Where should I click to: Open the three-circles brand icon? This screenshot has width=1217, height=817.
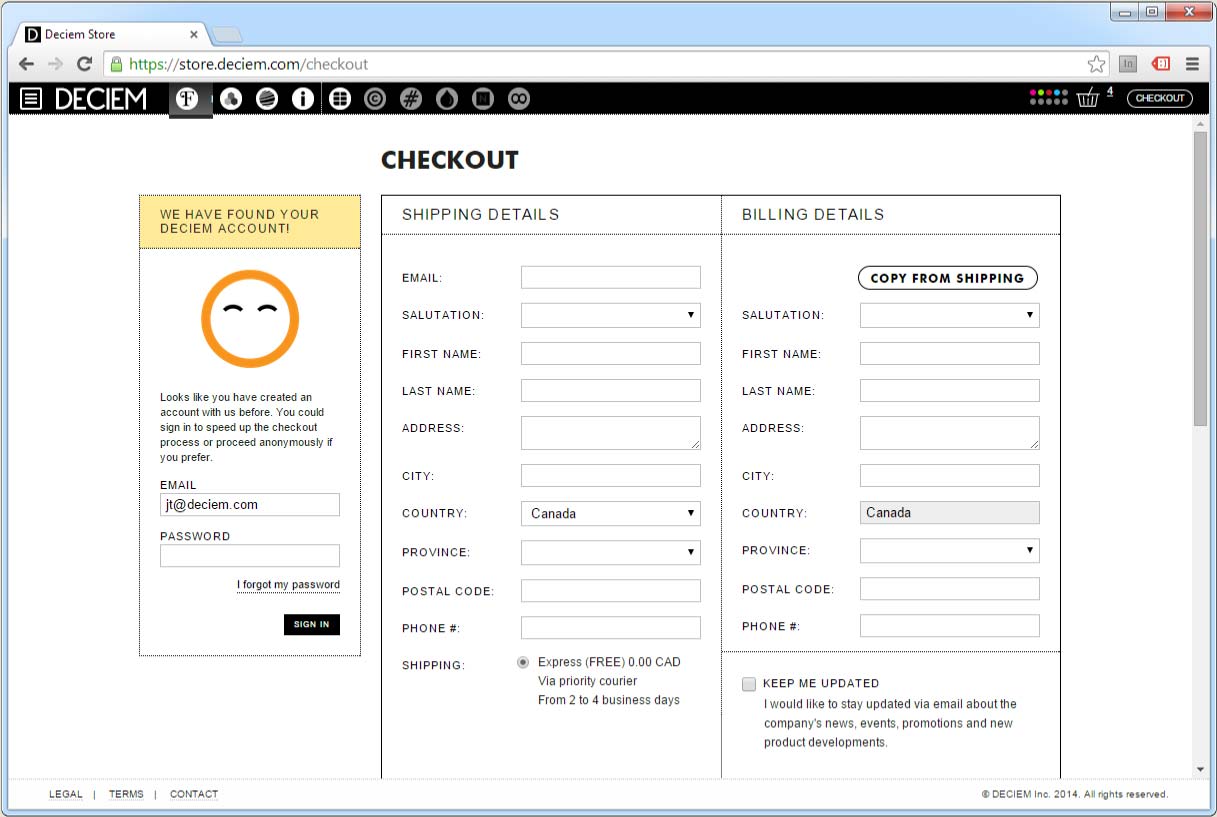[x=231, y=99]
